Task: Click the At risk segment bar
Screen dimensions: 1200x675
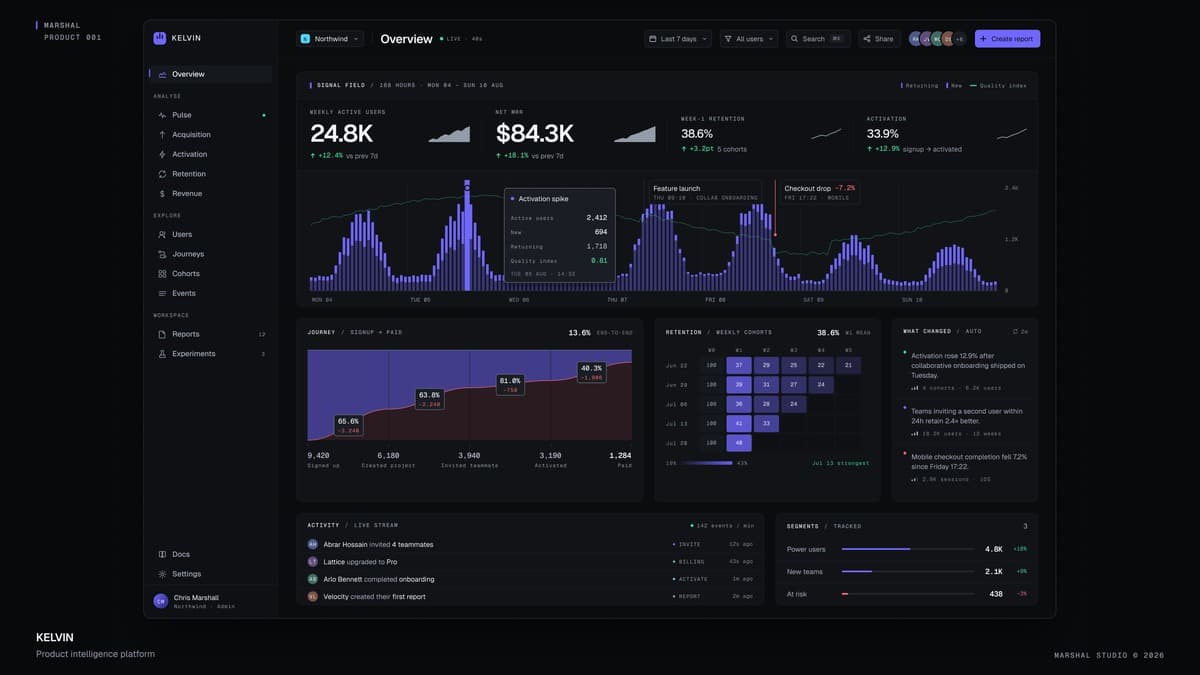Action: click(x=908, y=594)
